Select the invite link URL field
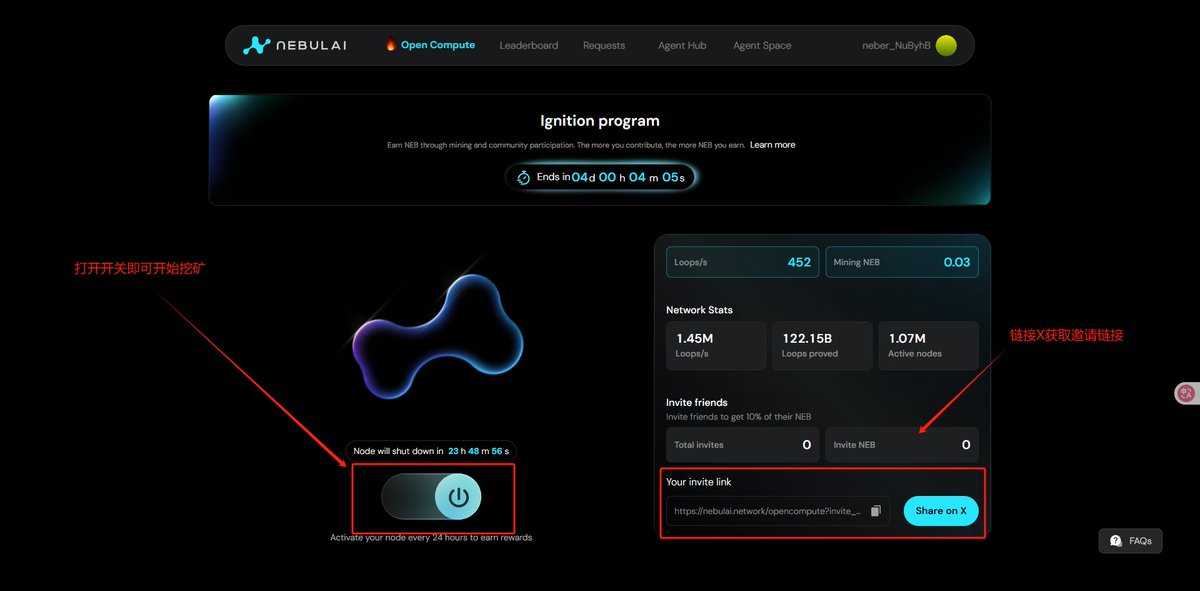 (778, 511)
